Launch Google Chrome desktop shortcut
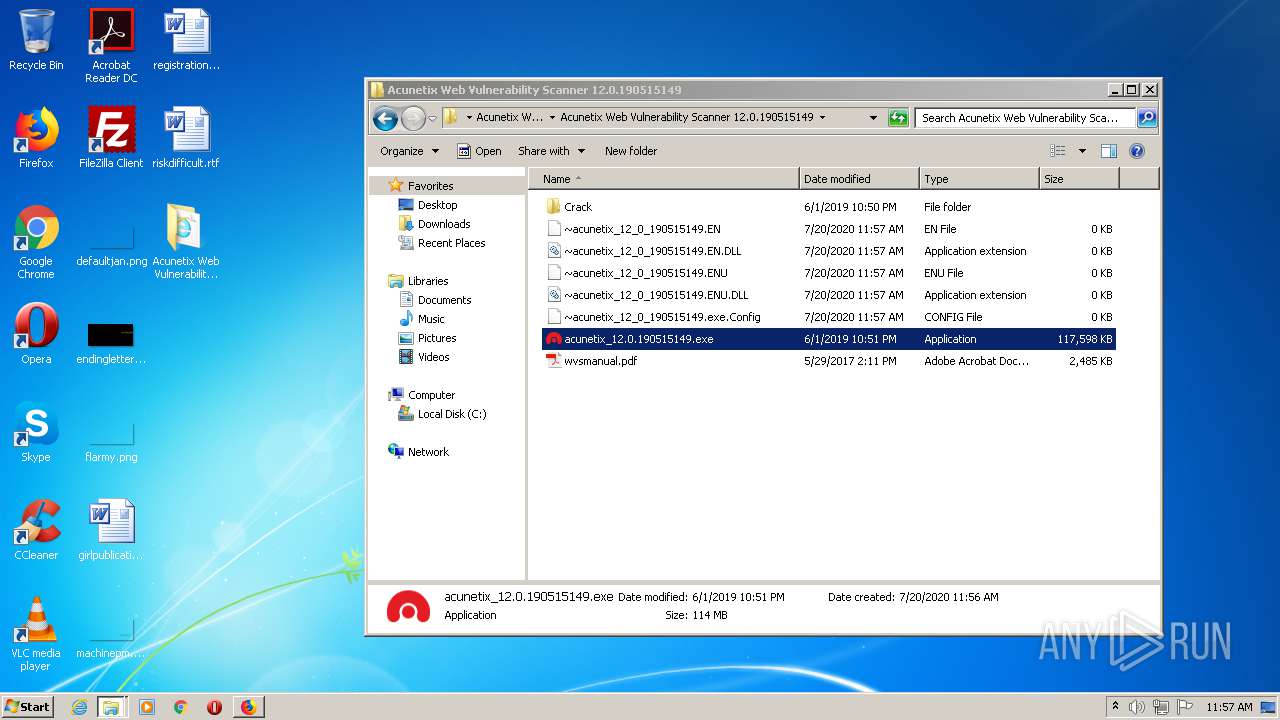The image size is (1280, 720). click(36, 242)
